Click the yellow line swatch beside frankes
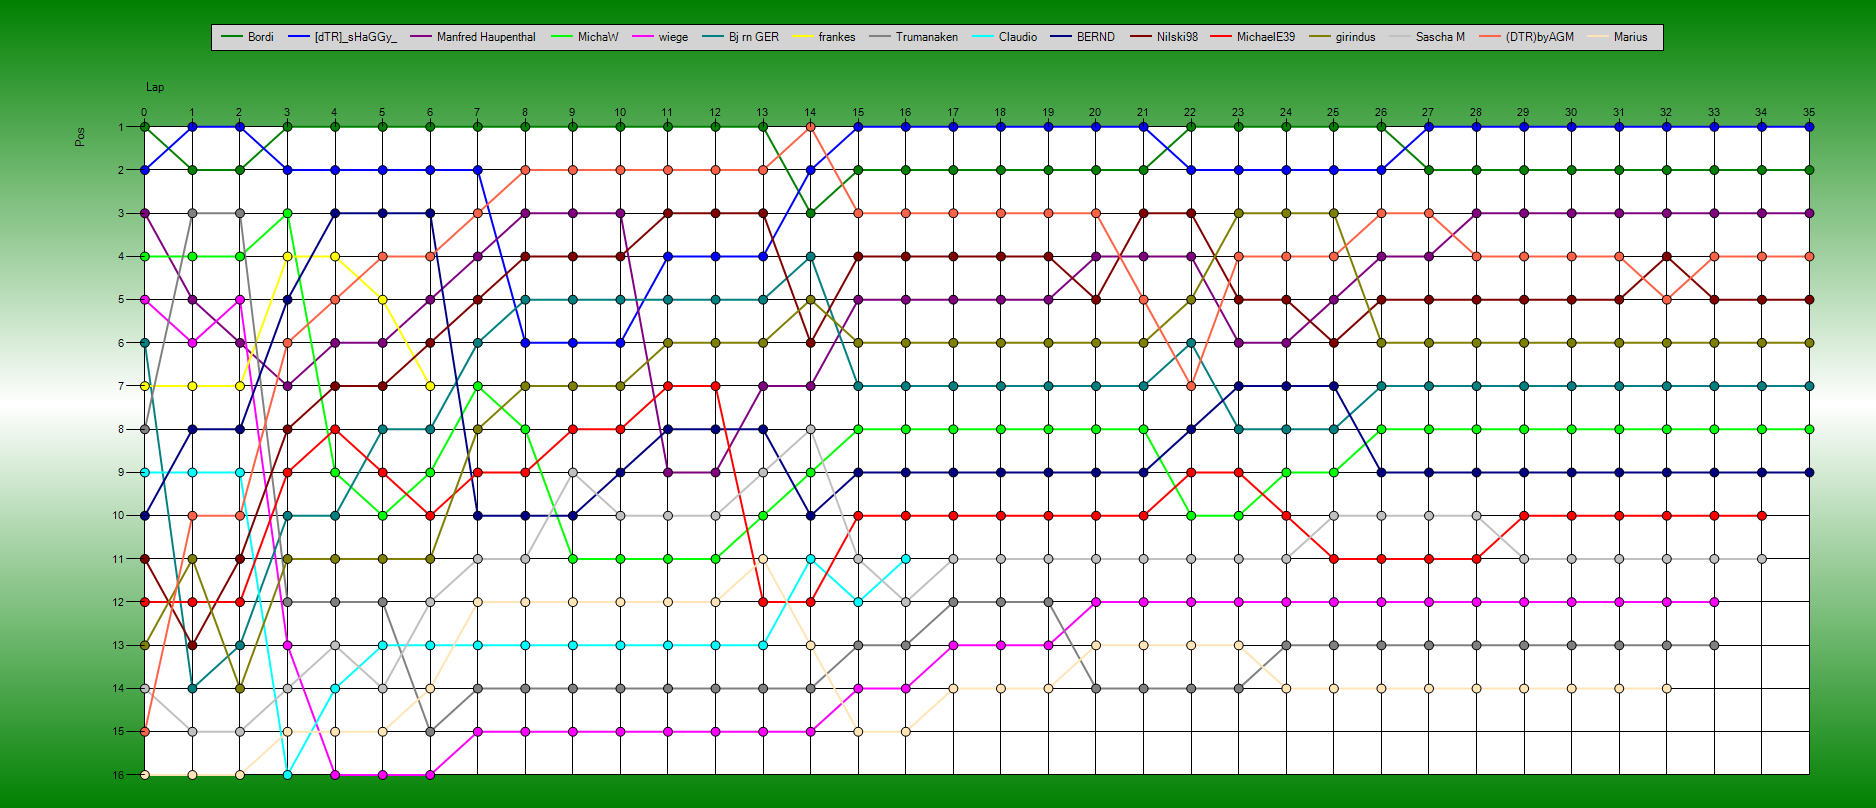This screenshot has width=1876, height=808. [x=803, y=37]
